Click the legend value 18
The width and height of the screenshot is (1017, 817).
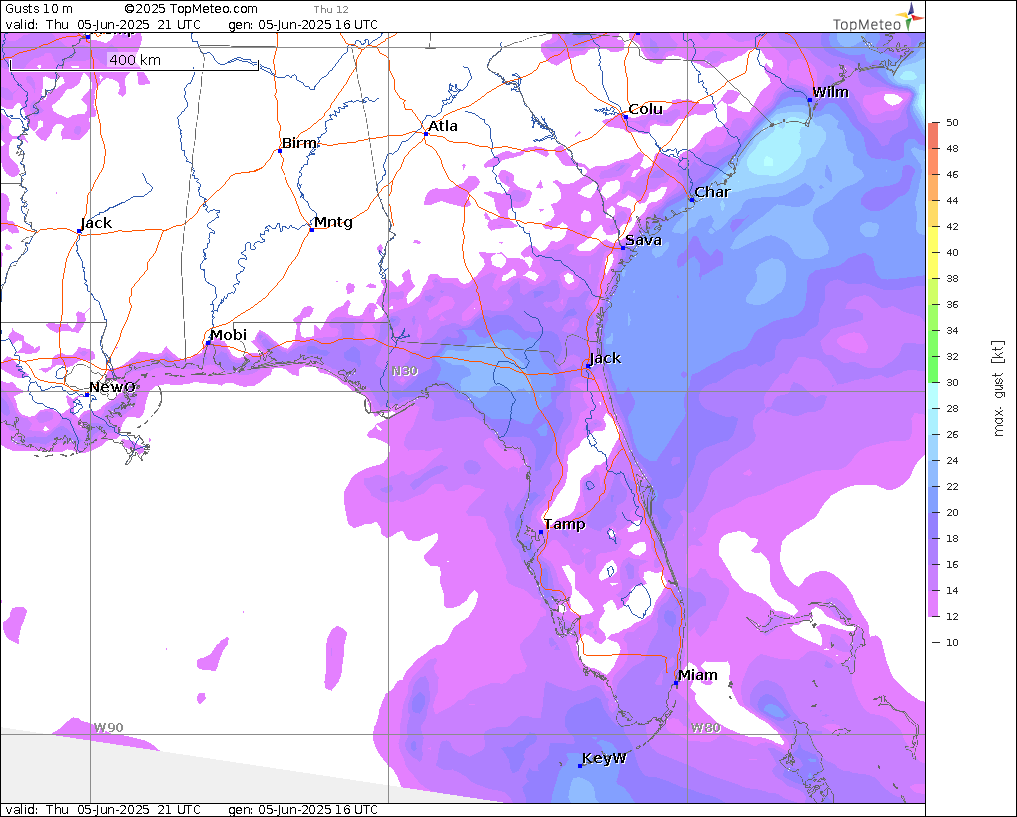tap(952, 538)
